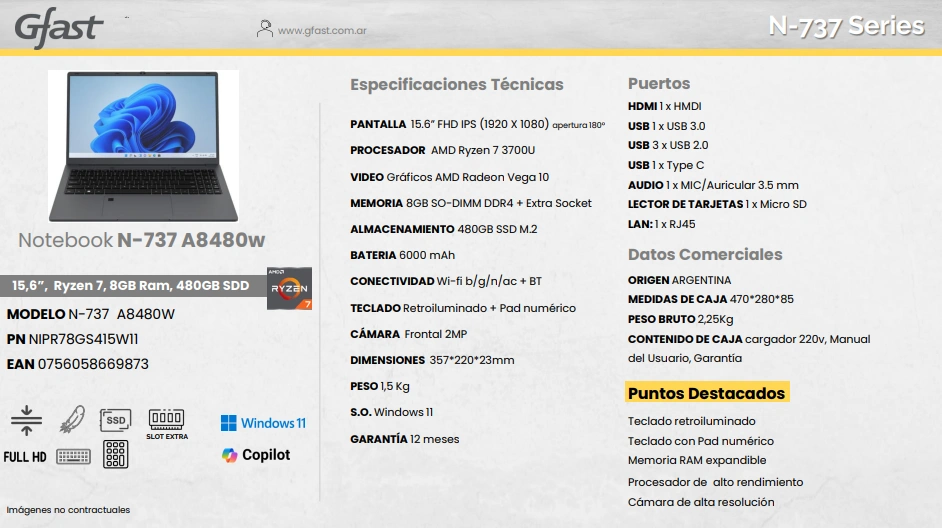Click the HDMI 1 x HMDI row
942x528 pixels.
coord(664,106)
